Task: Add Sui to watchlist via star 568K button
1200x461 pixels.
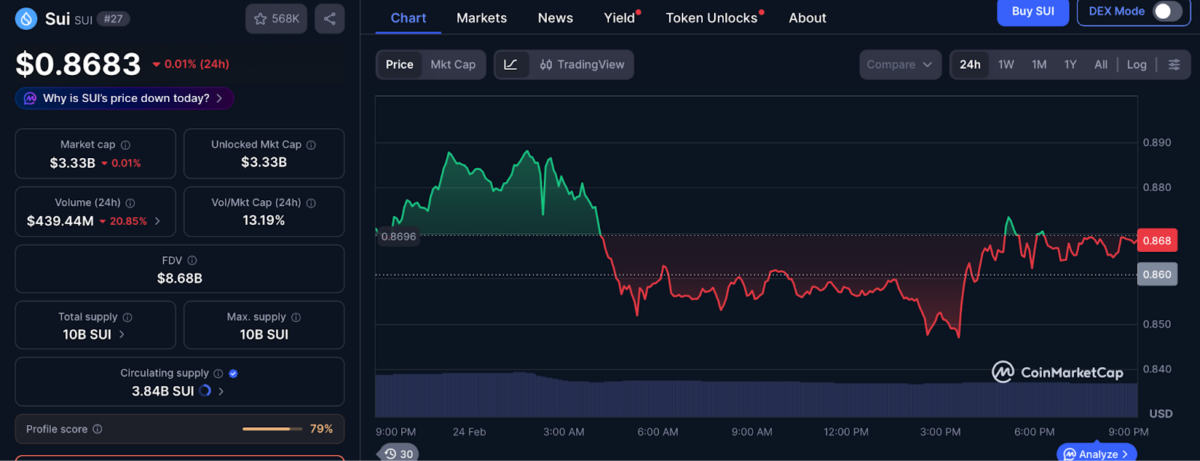Action: (x=276, y=18)
